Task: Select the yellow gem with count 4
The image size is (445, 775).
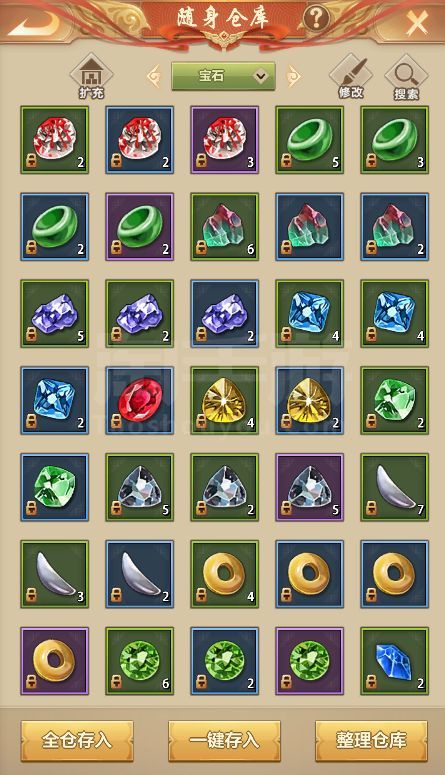Action: 224,400
